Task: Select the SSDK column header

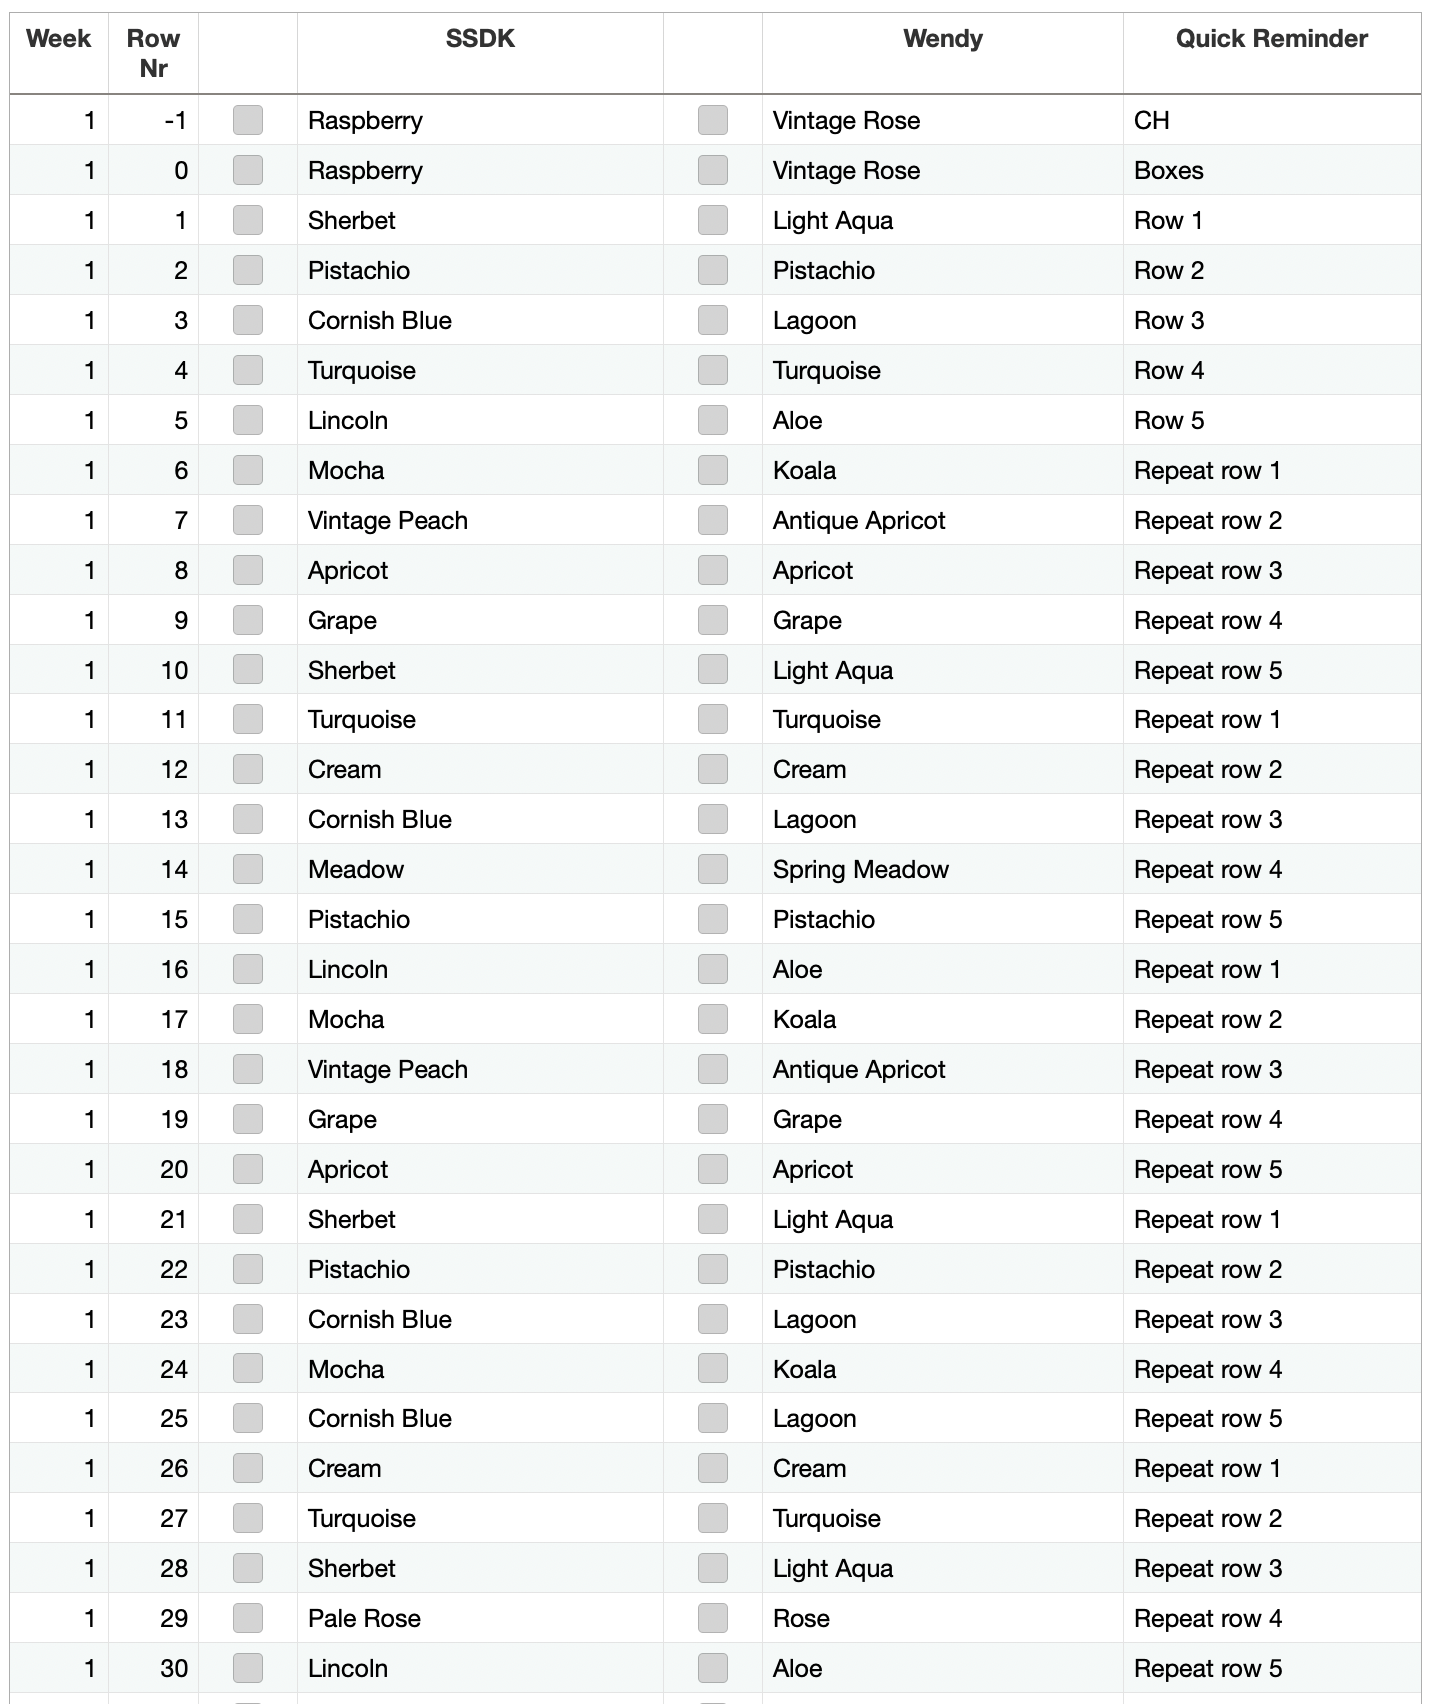Action: [480, 39]
